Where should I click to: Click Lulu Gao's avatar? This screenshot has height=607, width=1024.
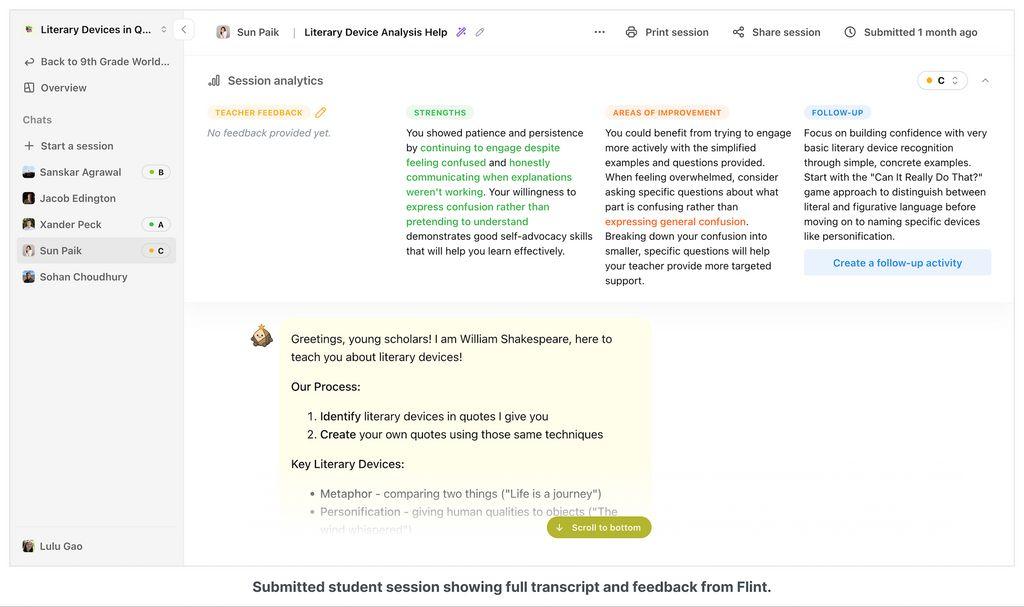tap(28, 546)
